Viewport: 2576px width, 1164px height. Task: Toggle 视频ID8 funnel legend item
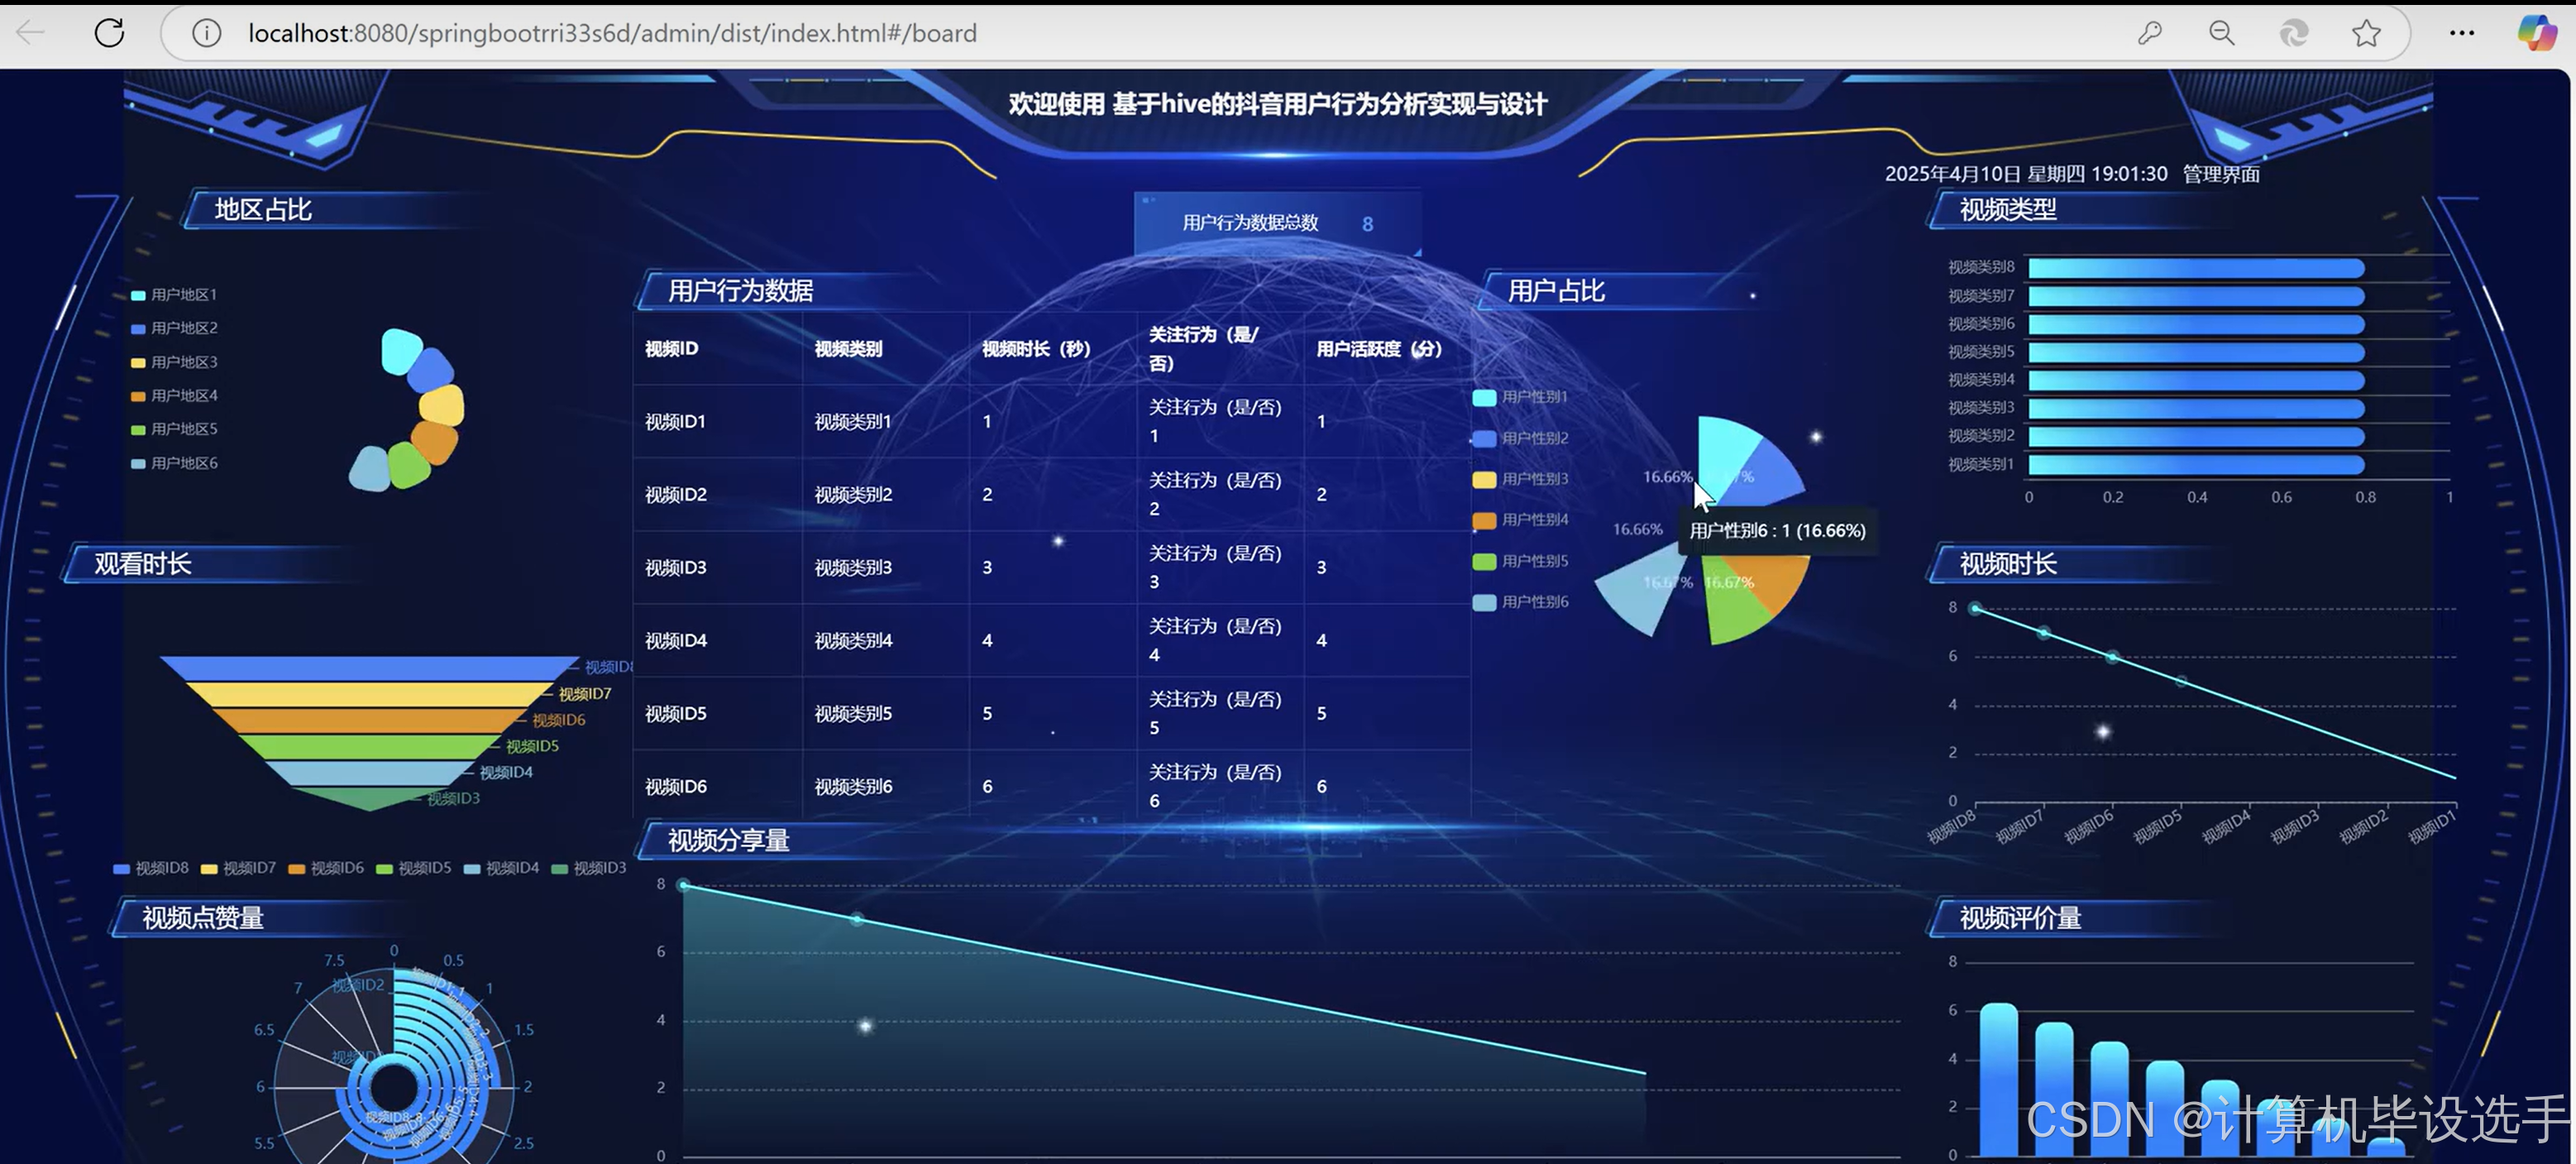pos(151,868)
